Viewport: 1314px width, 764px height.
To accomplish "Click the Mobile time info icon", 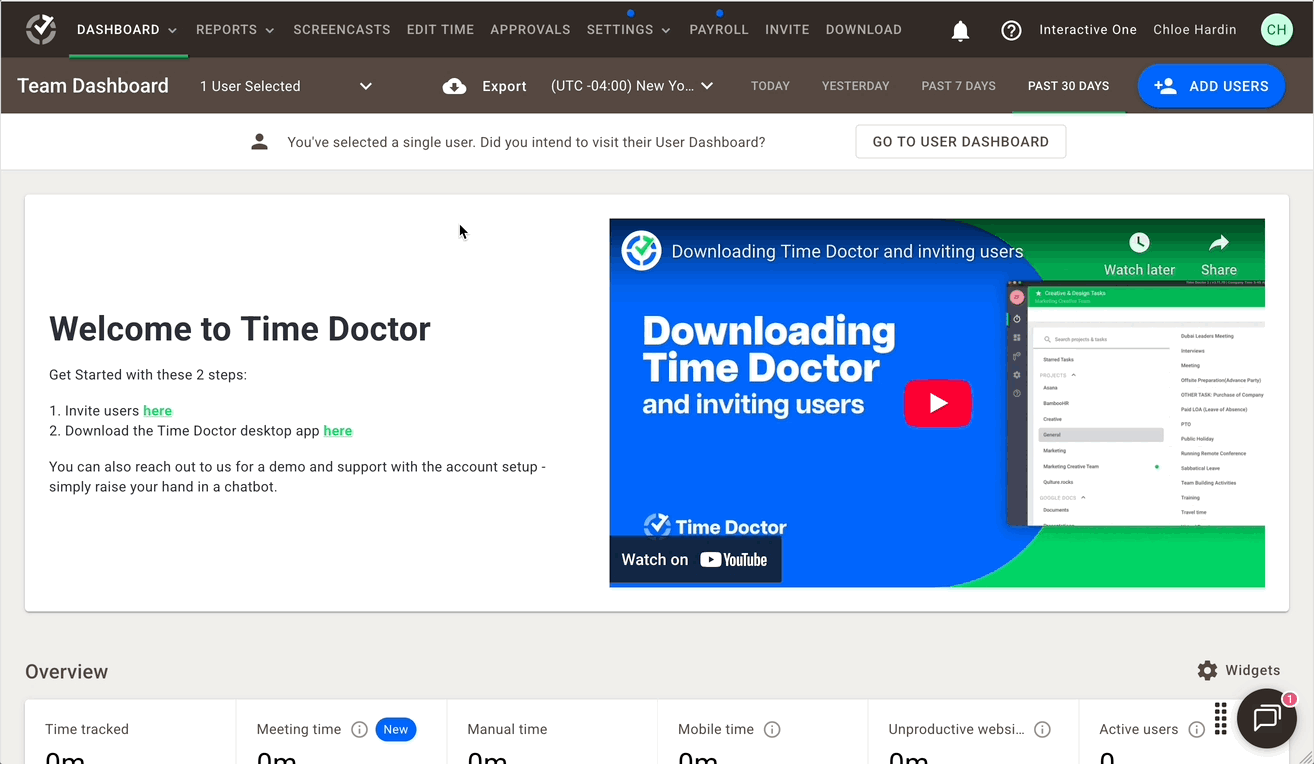I will 771,729.
